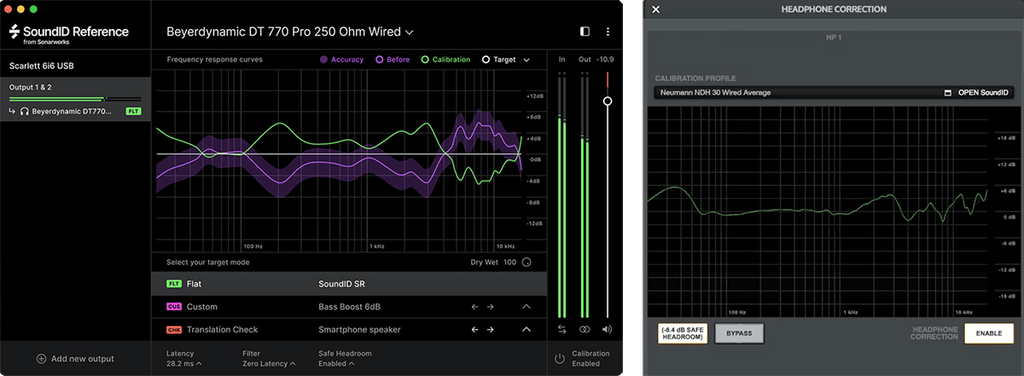
Task: Click ENABLE for headphone correction
Action: coord(989,333)
